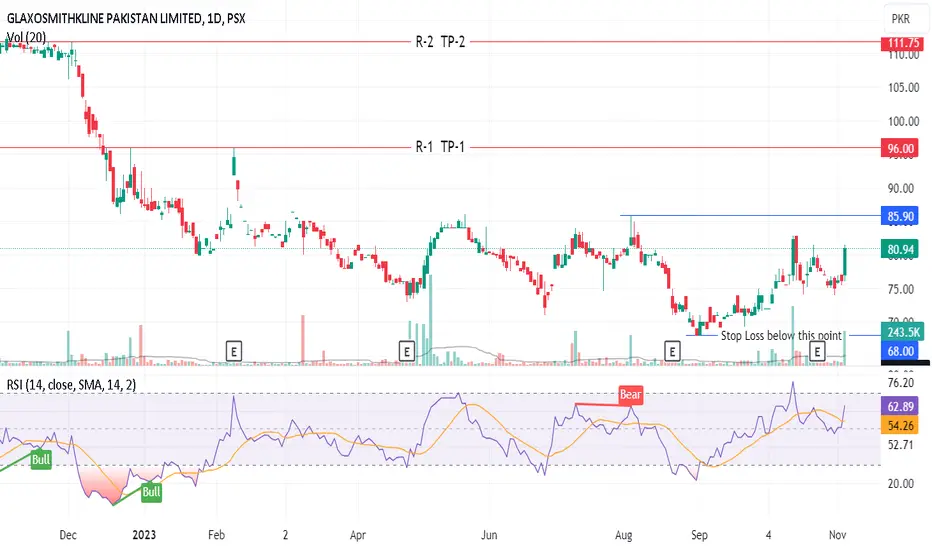Click the Bull label near December

[x=41, y=460]
